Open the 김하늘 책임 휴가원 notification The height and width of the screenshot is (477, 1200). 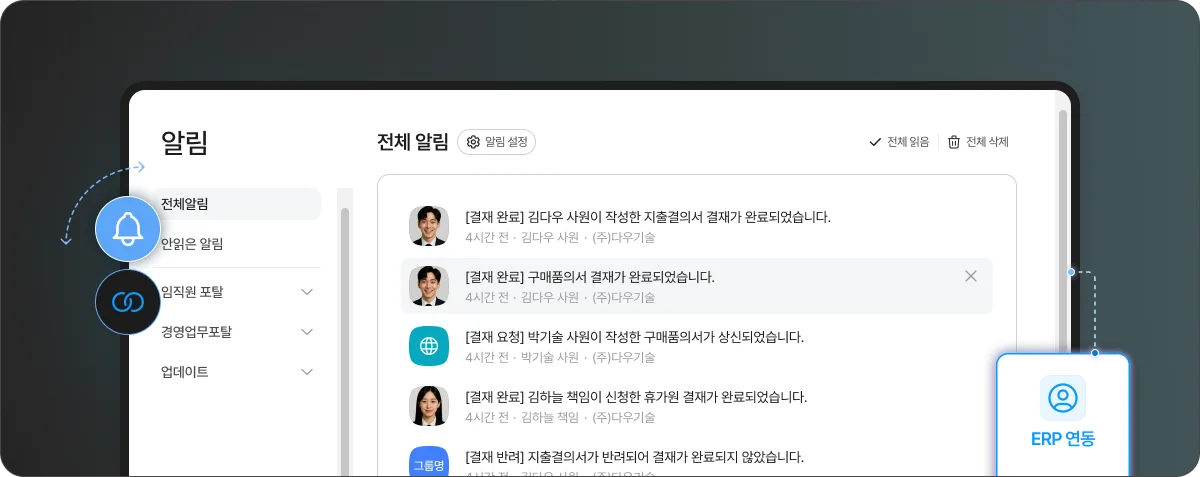[636, 397]
